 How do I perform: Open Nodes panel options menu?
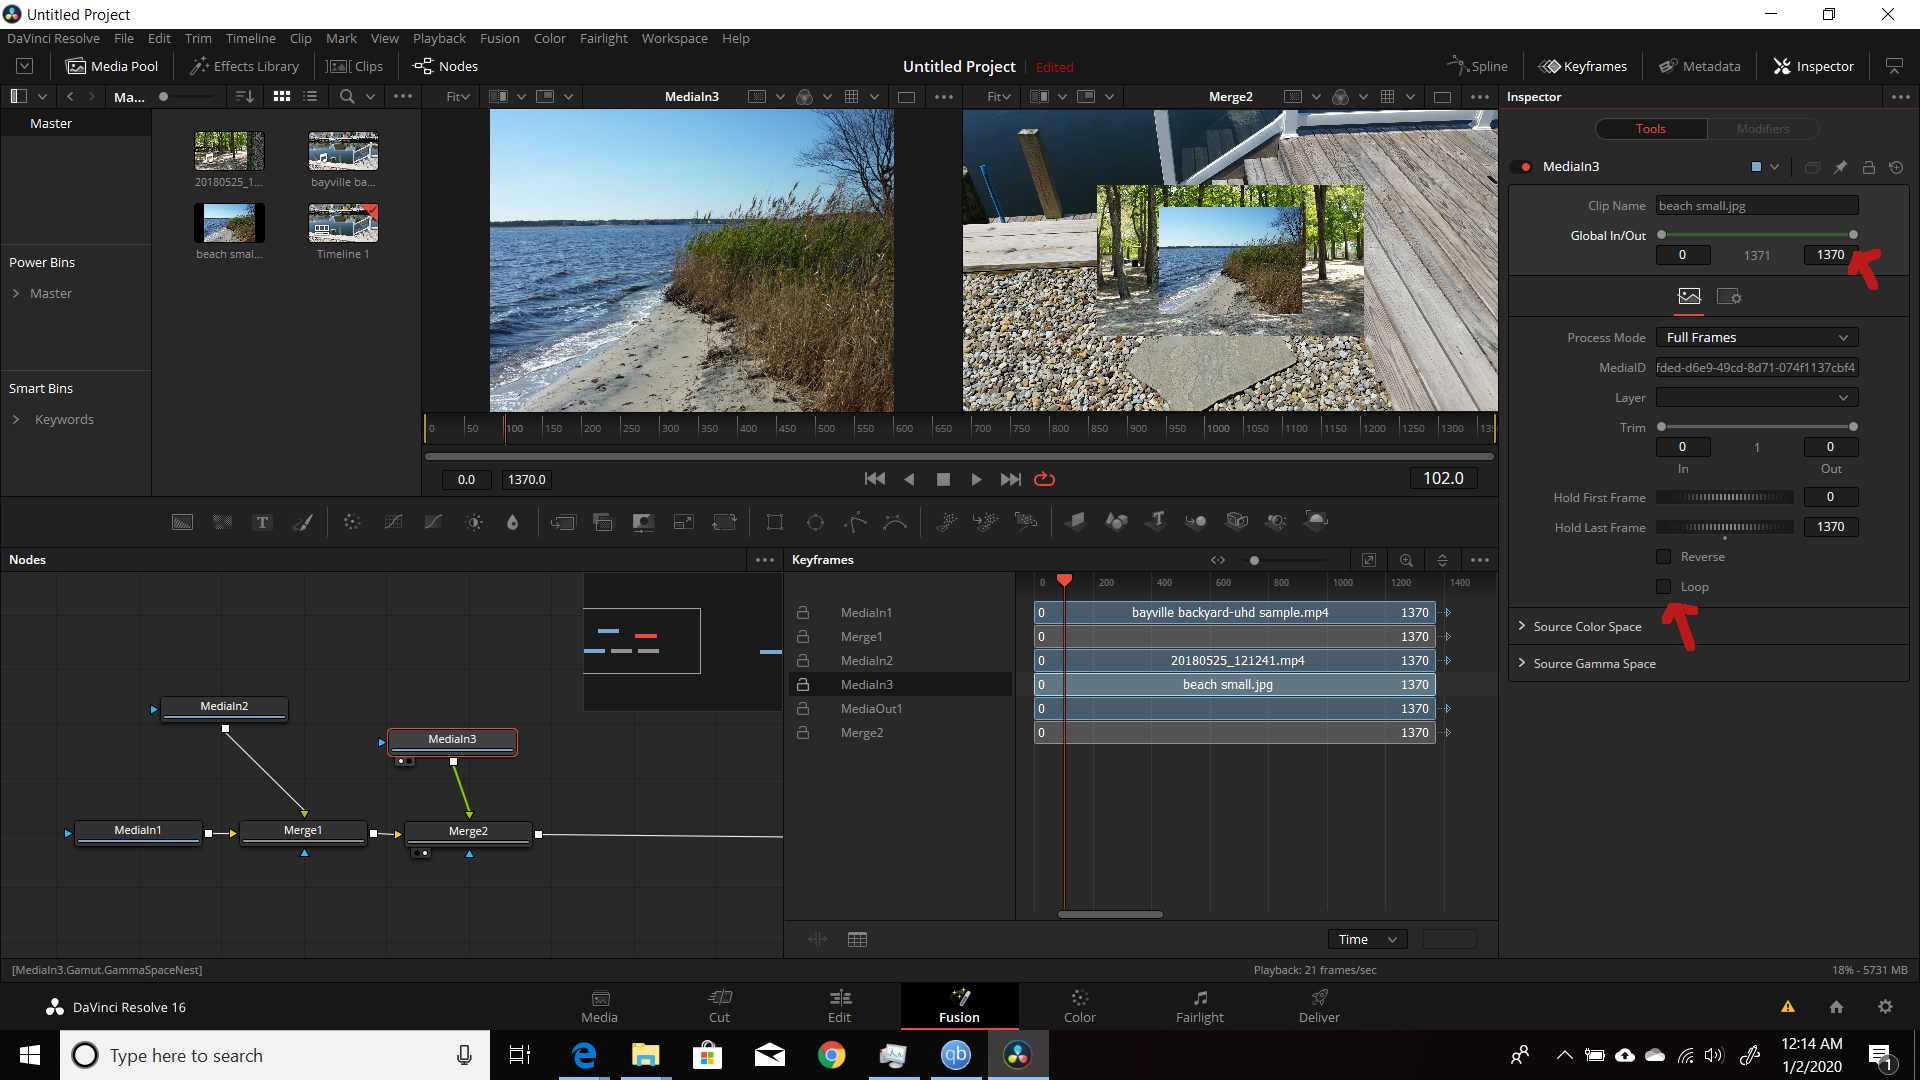tap(765, 560)
